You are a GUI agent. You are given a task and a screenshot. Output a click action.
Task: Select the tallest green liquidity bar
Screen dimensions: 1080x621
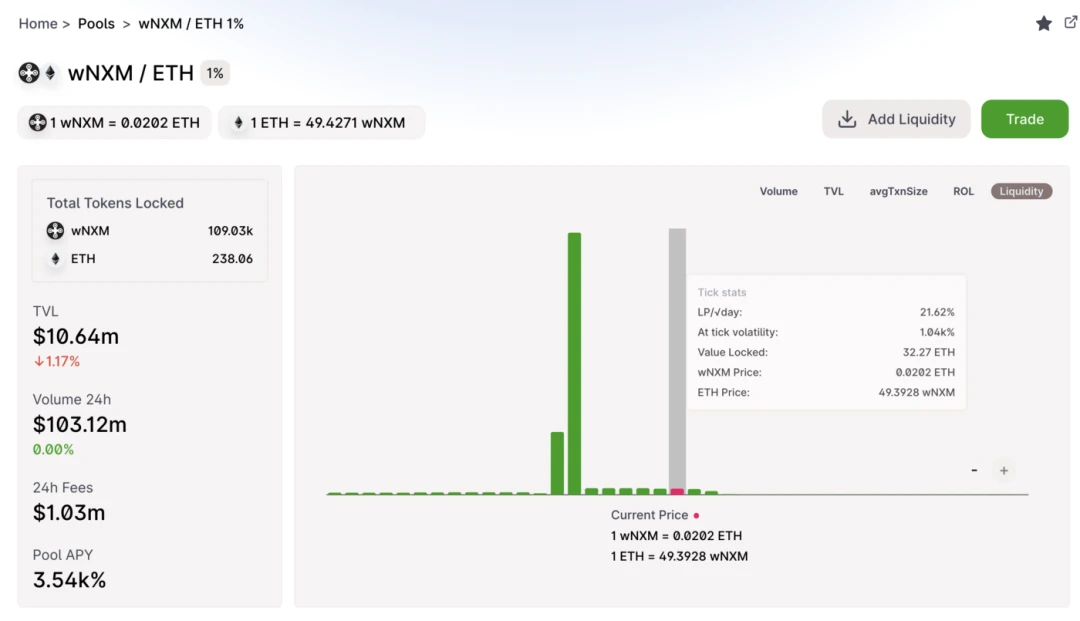(574, 364)
